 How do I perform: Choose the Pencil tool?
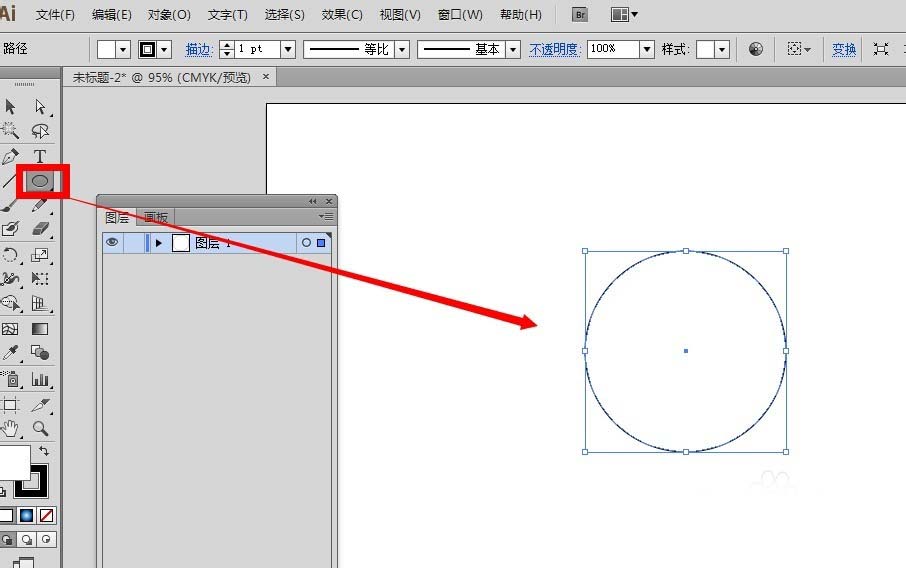coord(40,205)
